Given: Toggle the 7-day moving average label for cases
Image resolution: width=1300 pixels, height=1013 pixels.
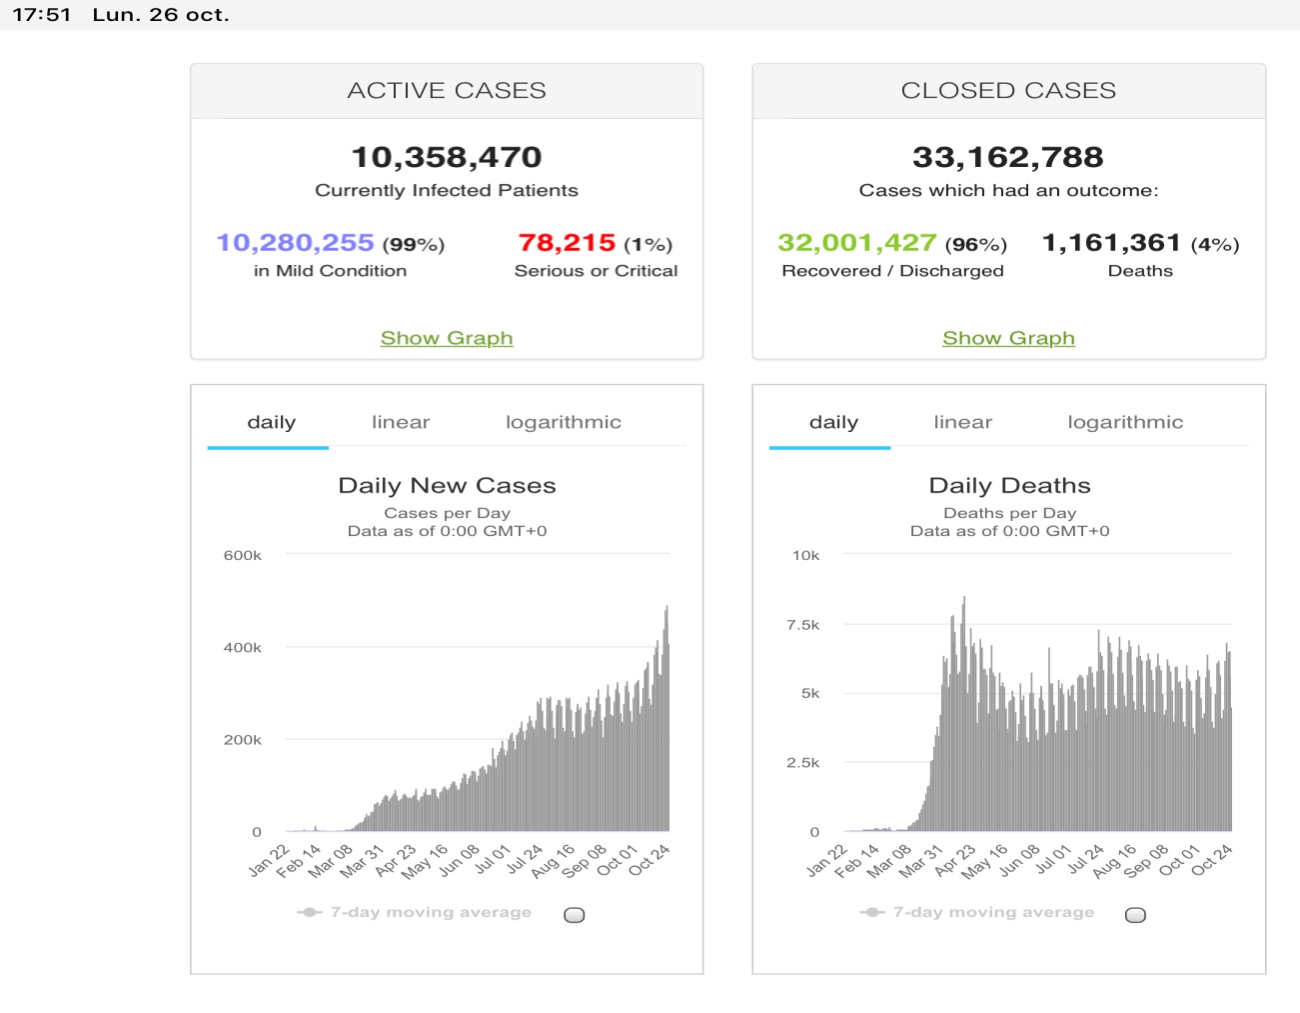Looking at the screenshot, I should 431,912.
